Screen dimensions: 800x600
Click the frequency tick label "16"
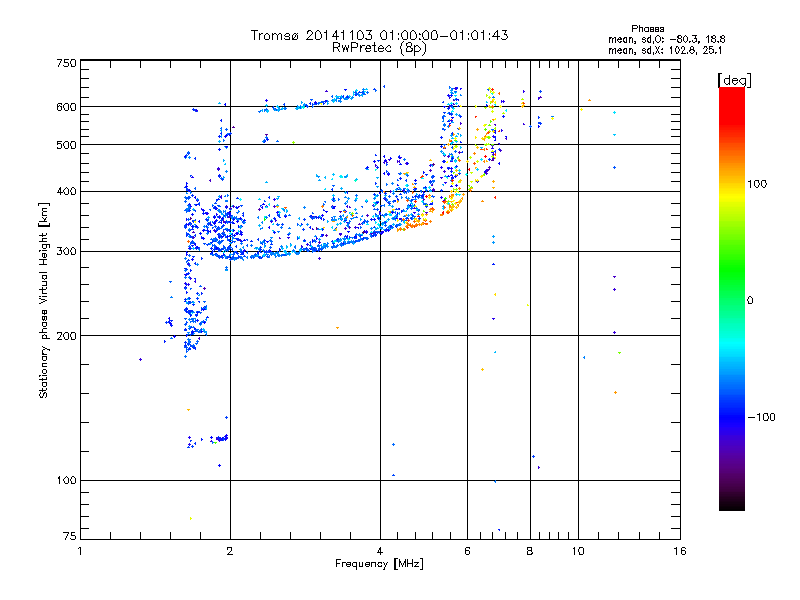[680, 551]
